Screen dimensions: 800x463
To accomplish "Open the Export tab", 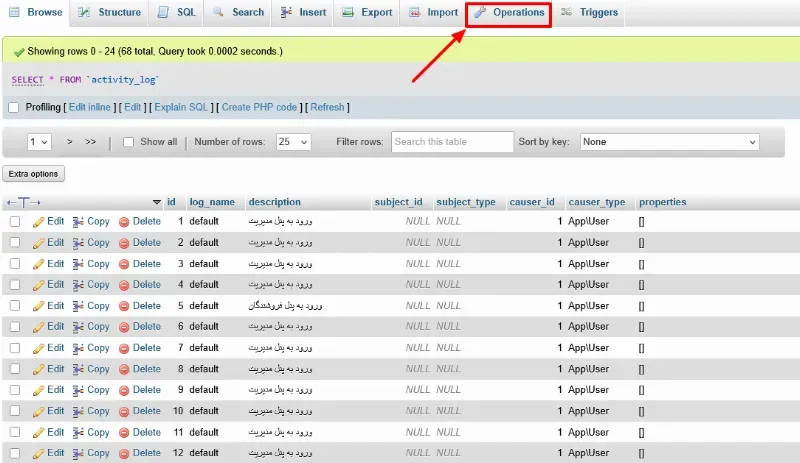I will [367, 12].
